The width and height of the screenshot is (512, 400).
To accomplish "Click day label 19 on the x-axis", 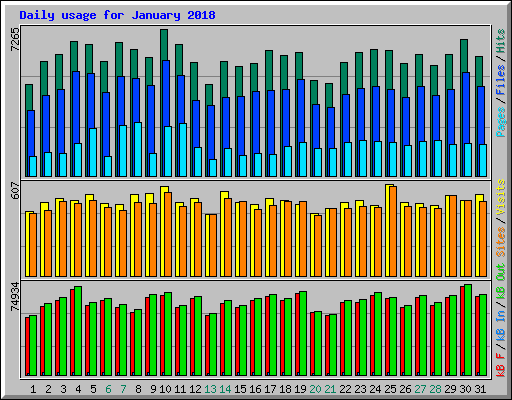I will click(300, 389).
